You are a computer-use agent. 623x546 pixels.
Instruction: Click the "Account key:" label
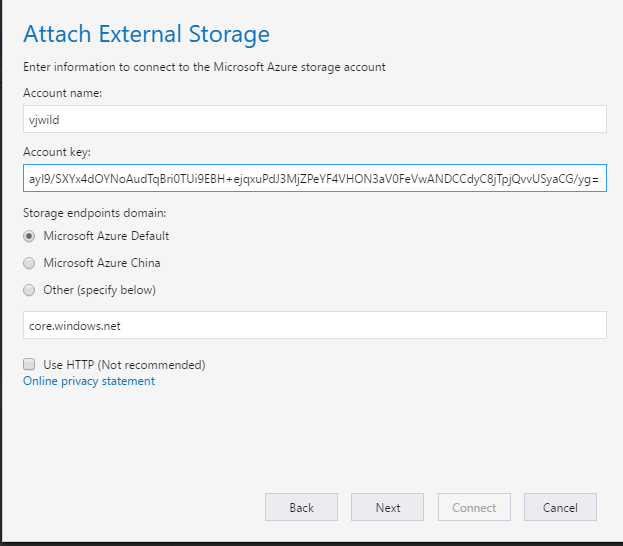pyautogui.click(x=56, y=152)
